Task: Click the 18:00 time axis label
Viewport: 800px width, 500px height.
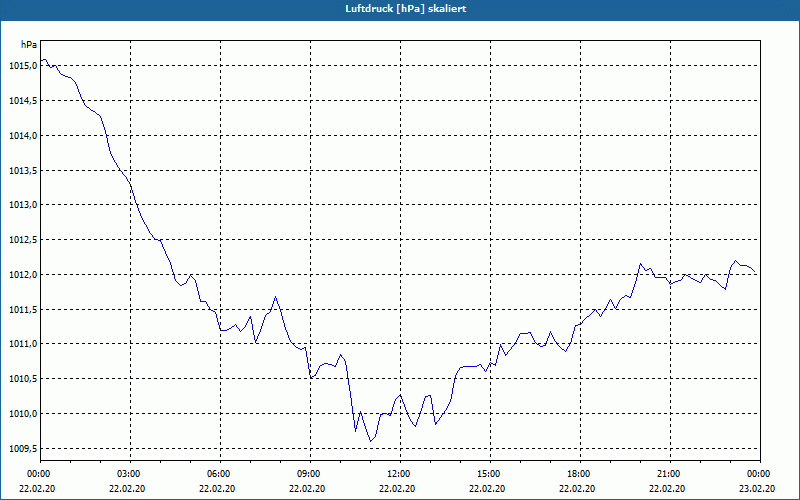Action: [x=580, y=474]
